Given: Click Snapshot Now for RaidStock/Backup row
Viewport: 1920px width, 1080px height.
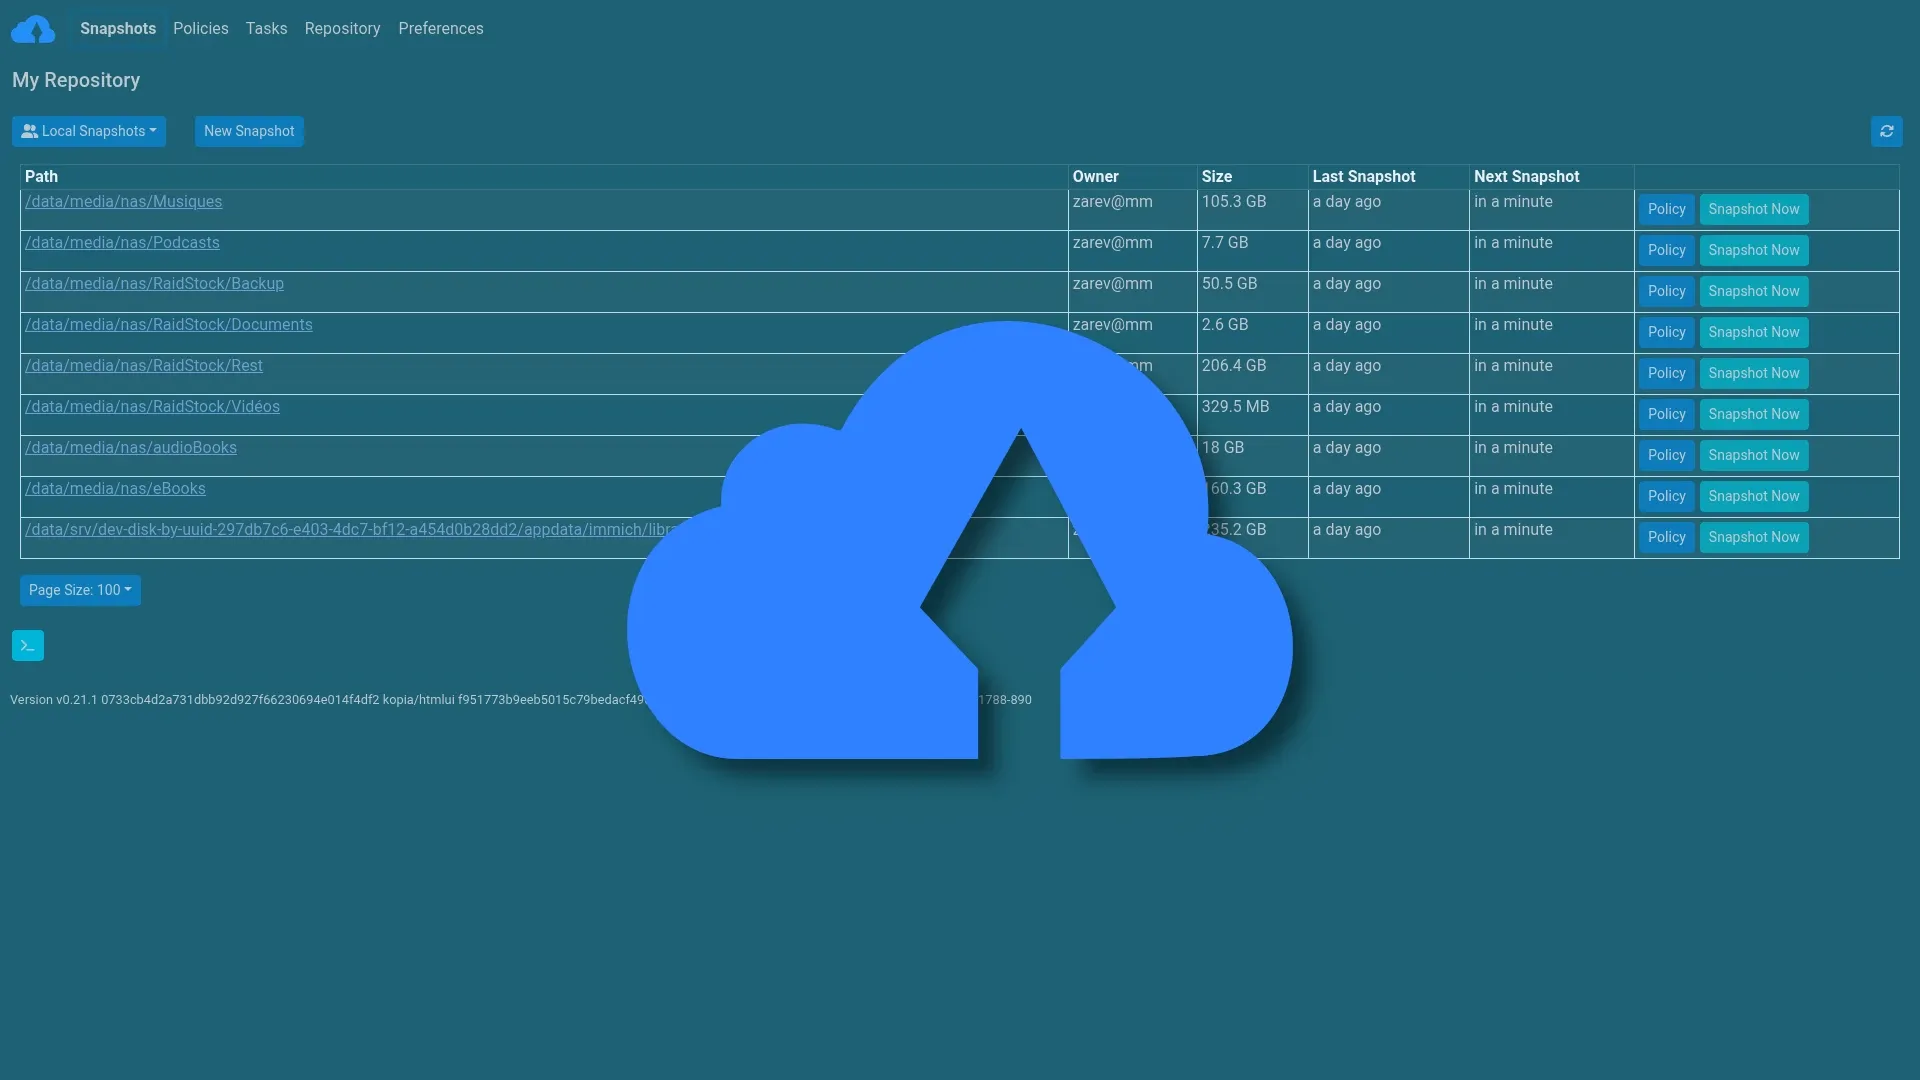Looking at the screenshot, I should coord(1754,291).
